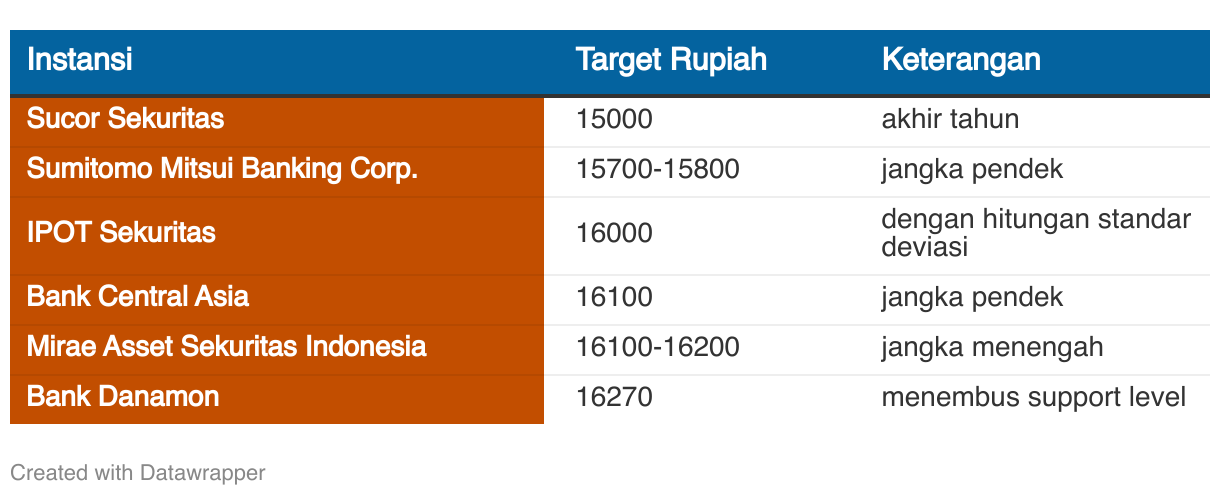Select the 16000 target value
The width and height of the screenshot is (1220, 496).
coord(614,233)
